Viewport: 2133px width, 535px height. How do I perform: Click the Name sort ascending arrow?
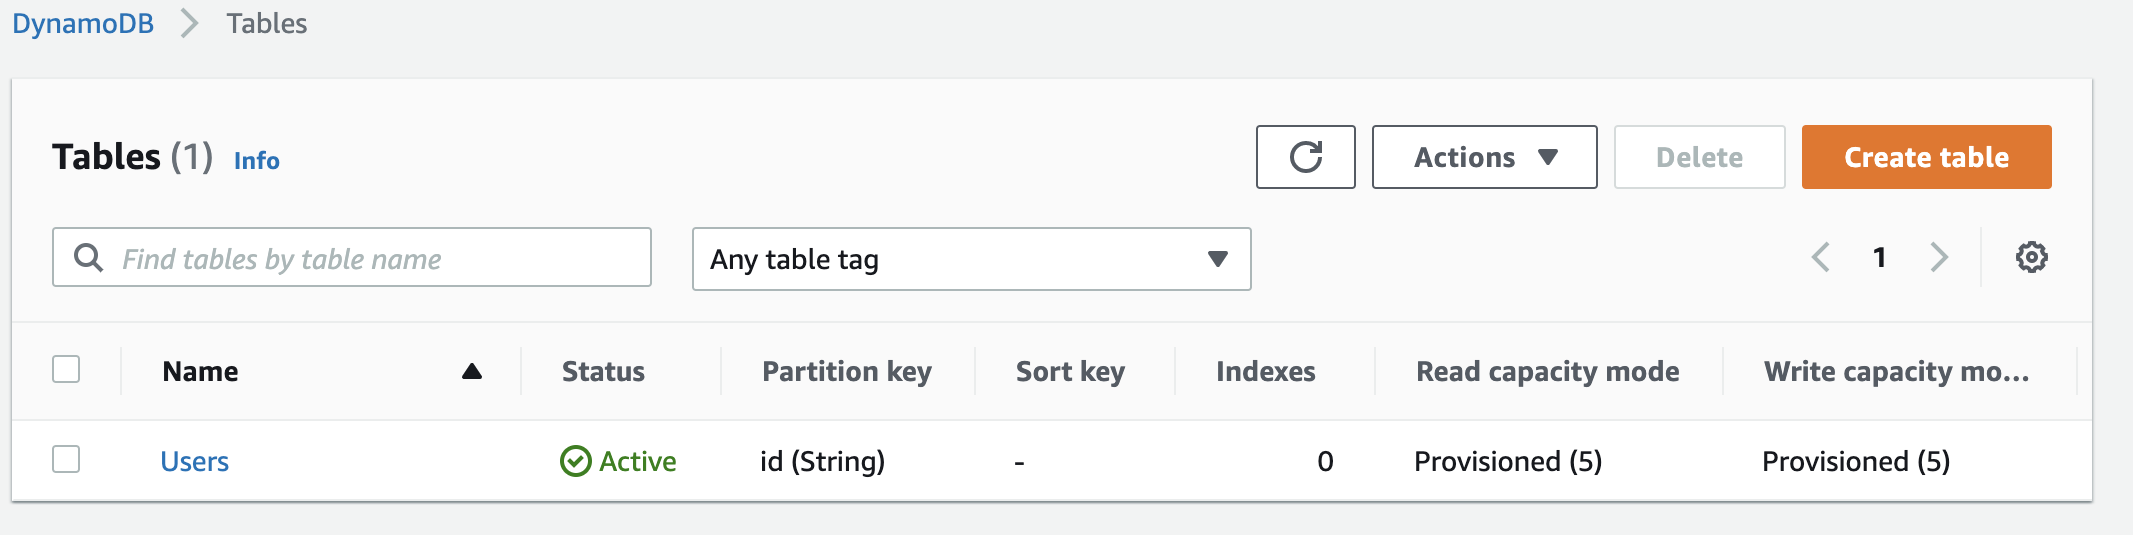[x=472, y=372]
